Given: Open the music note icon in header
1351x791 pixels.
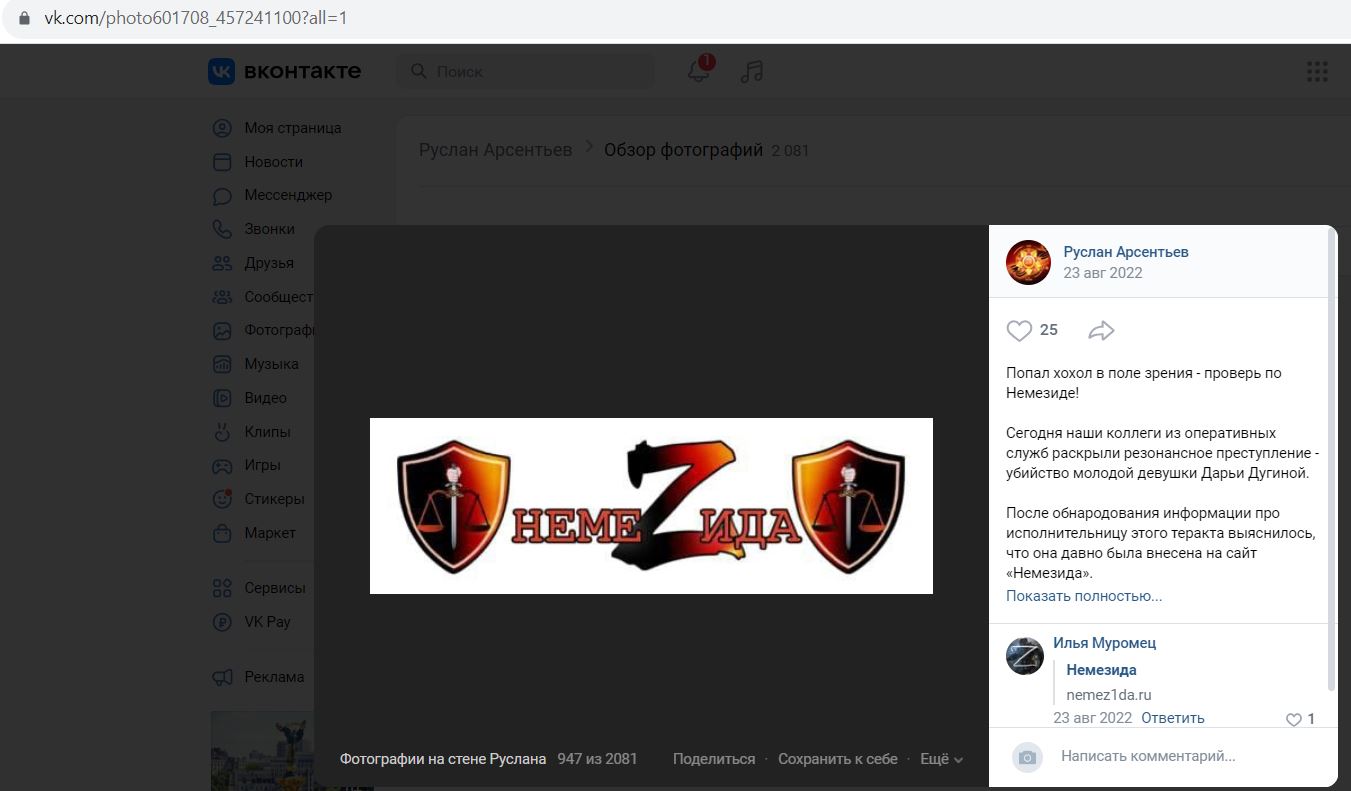Looking at the screenshot, I should coord(751,72).
